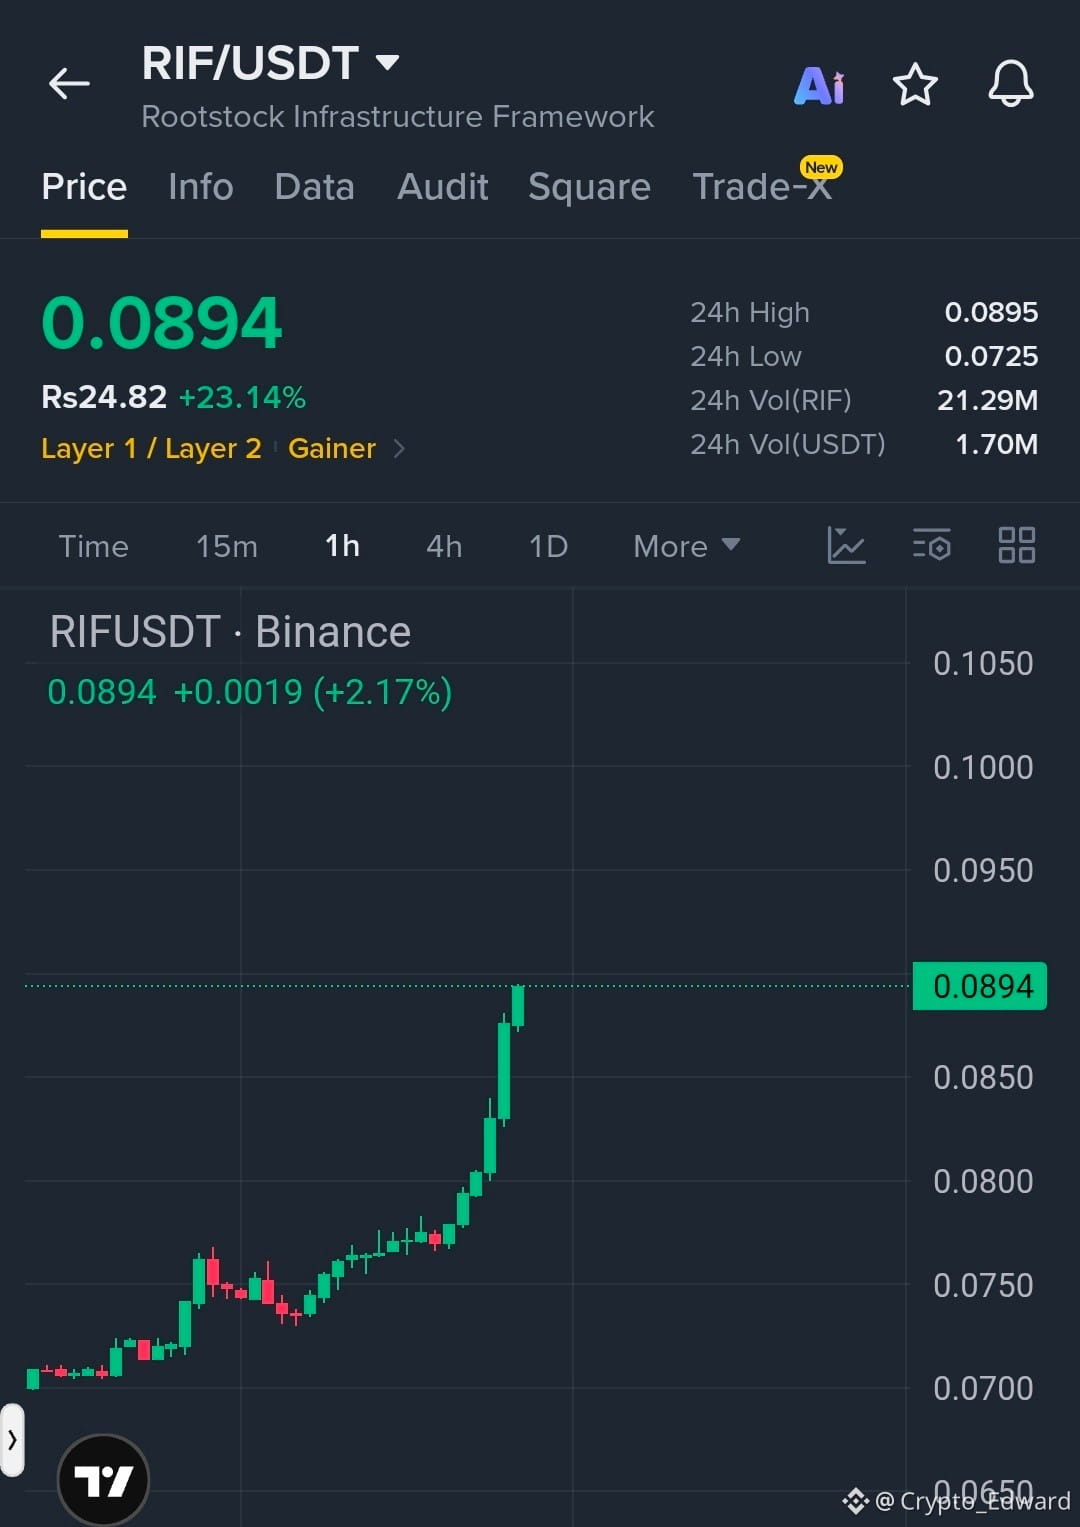Tap the 0.1050 price axis label

pyautogui.click(x=983, y=663)
